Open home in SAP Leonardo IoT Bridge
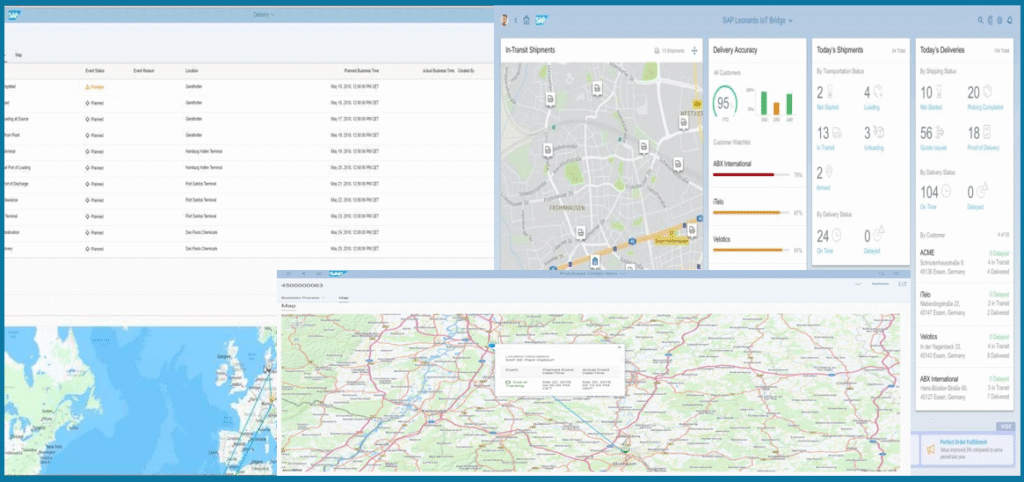The width and height of the screenshot is (1024, 482). [526, 20]
